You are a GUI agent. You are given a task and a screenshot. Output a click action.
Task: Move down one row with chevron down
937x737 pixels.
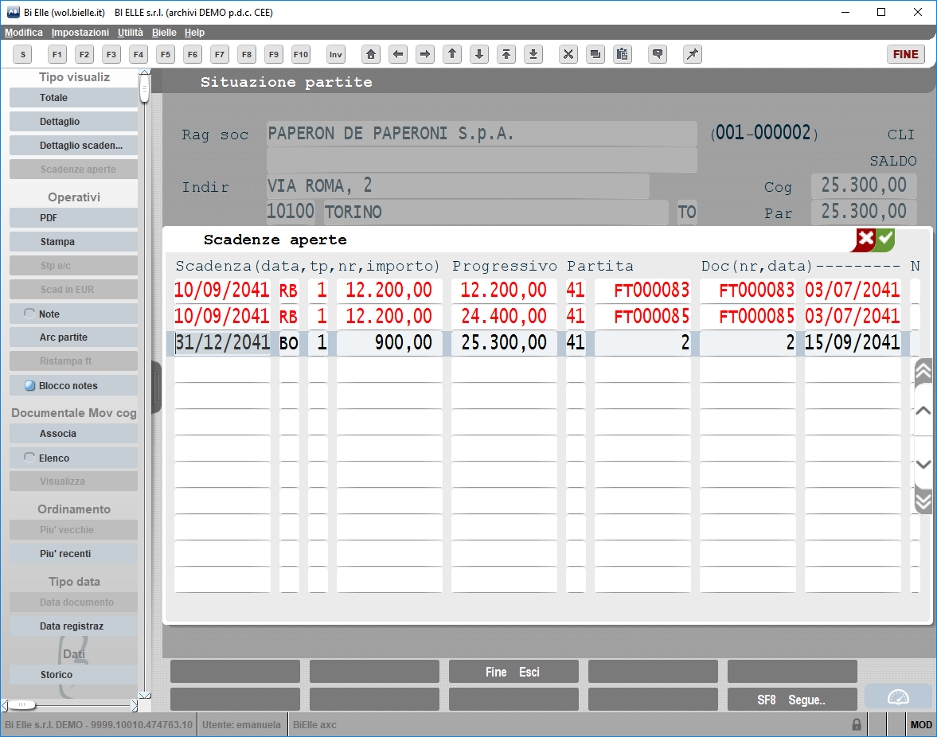[x=923, y=464]
